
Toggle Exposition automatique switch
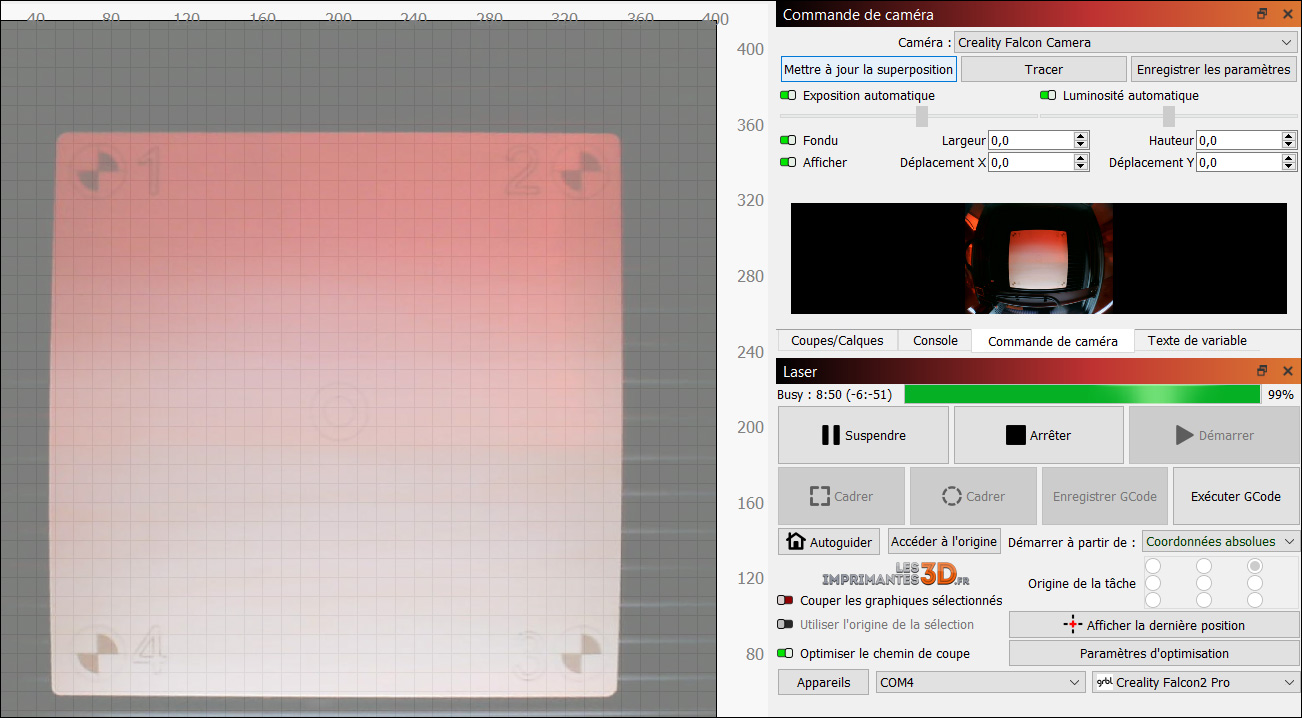(788, 96)
